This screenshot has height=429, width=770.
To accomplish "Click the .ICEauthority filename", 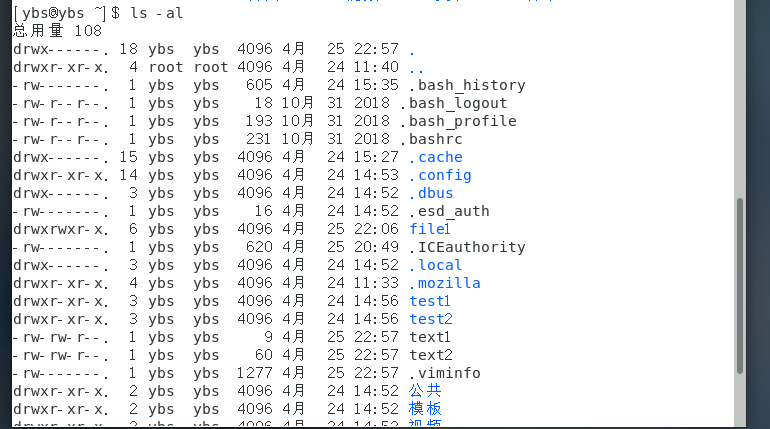I will click(x=466, y=247).
